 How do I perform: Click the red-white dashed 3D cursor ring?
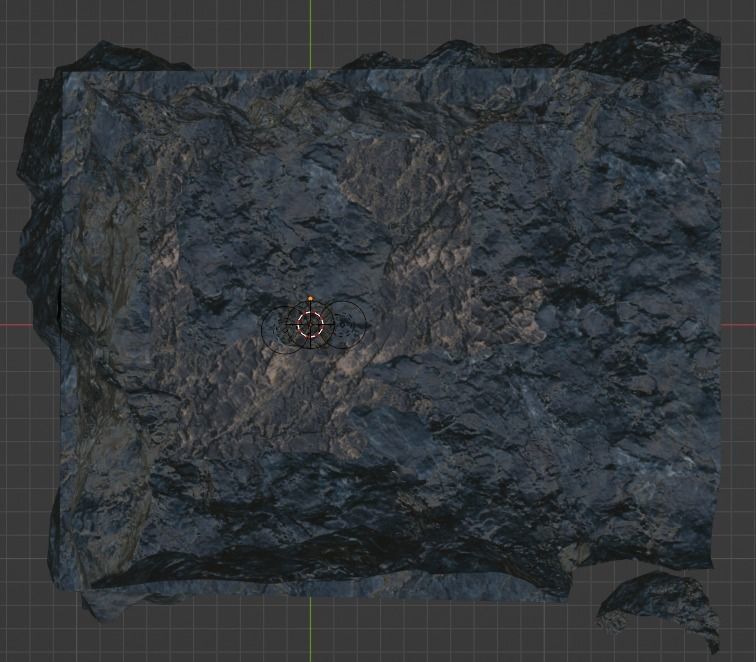tap(310, 324)
